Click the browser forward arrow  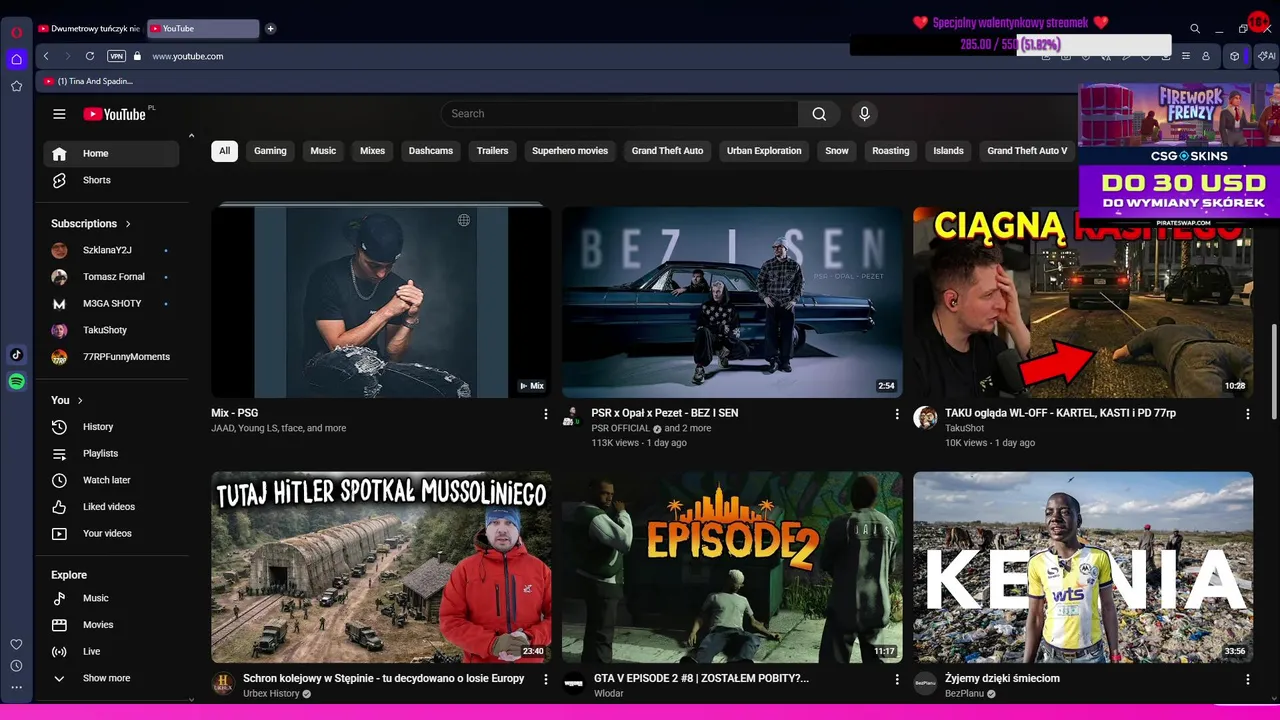click(67, 56)
